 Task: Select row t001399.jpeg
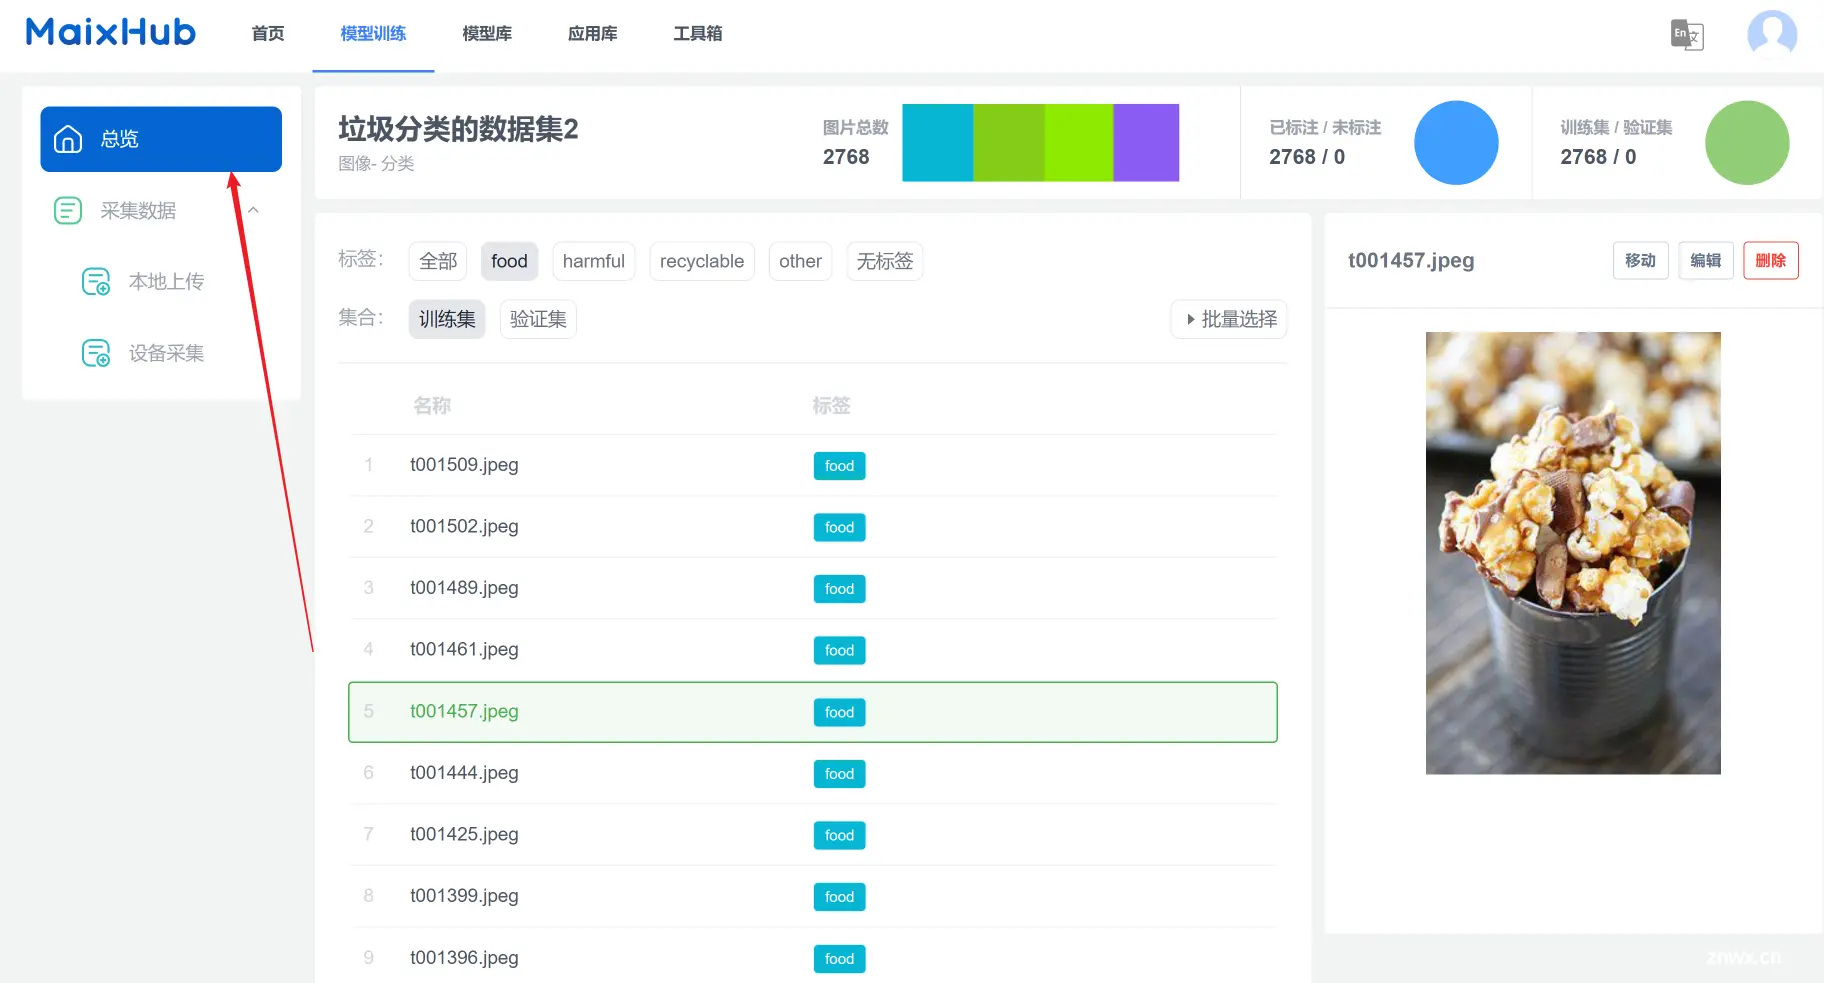[x=813, y=896]
